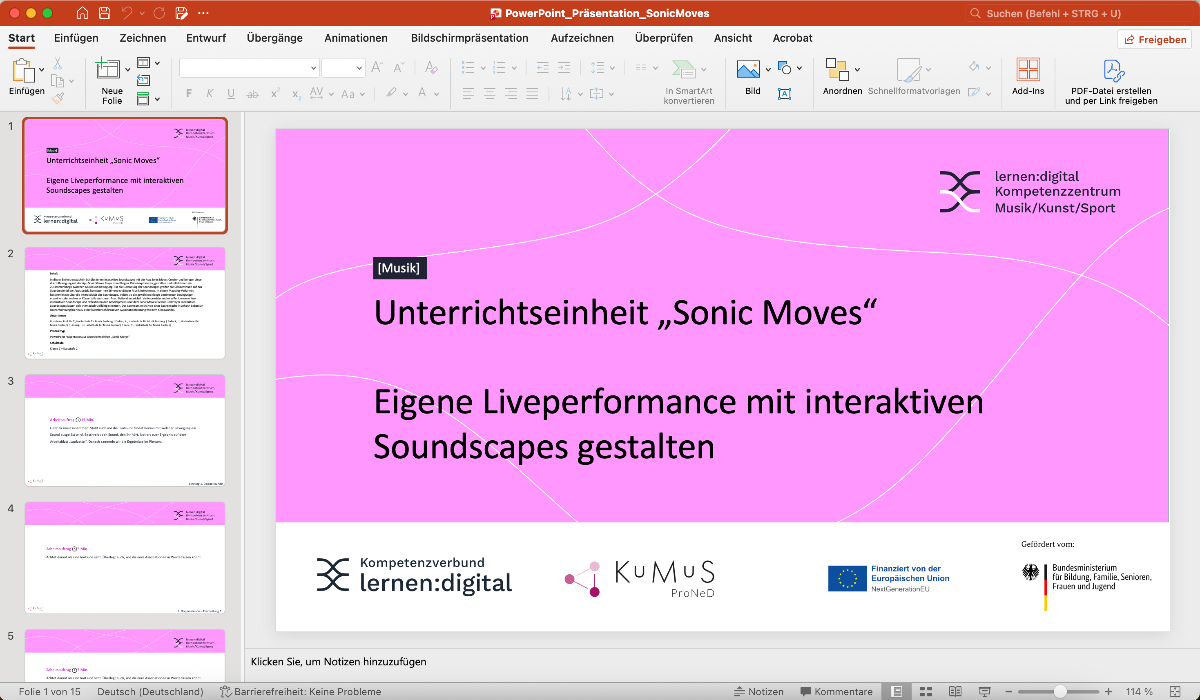Switch to the Bildschirmpräsentation tab
This screenshot has height=700, width=1200.
(469, 38)
